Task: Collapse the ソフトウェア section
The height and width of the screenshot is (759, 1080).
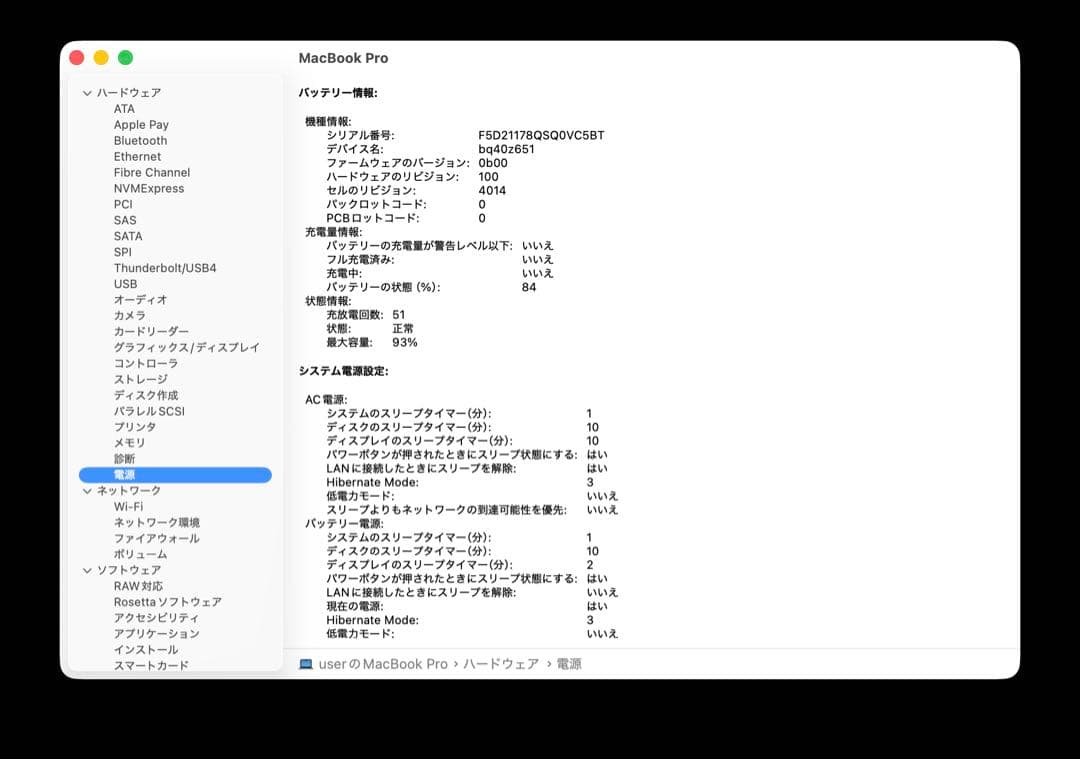Action: coord(89,570)
